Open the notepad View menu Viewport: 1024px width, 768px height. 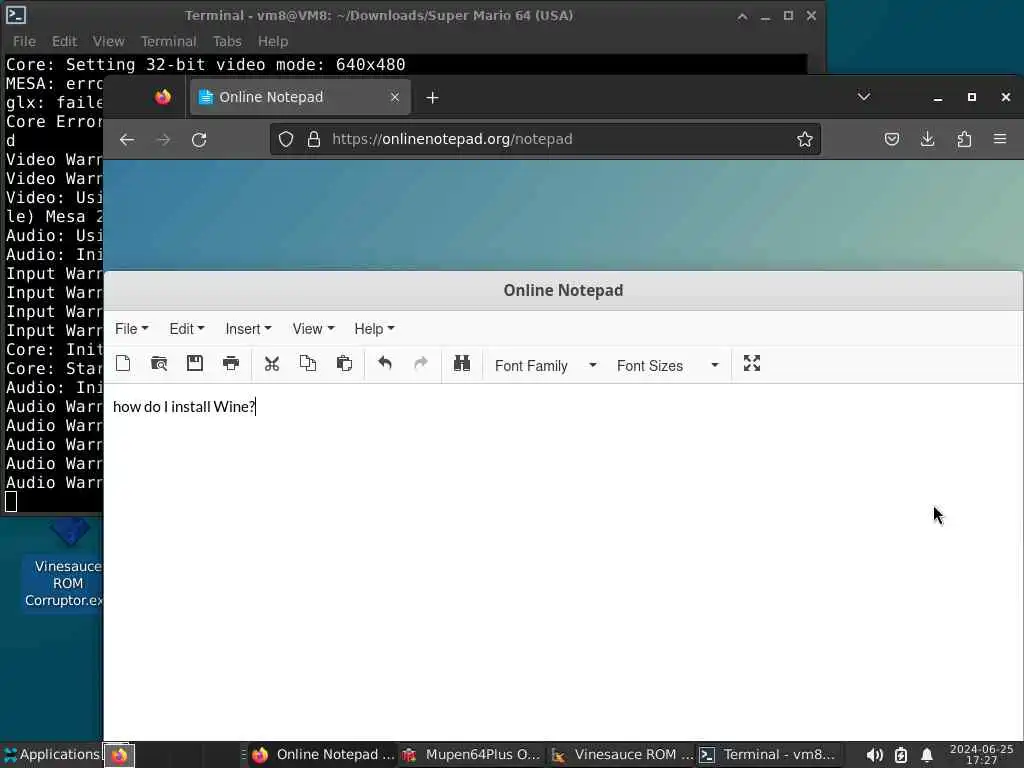313,328
